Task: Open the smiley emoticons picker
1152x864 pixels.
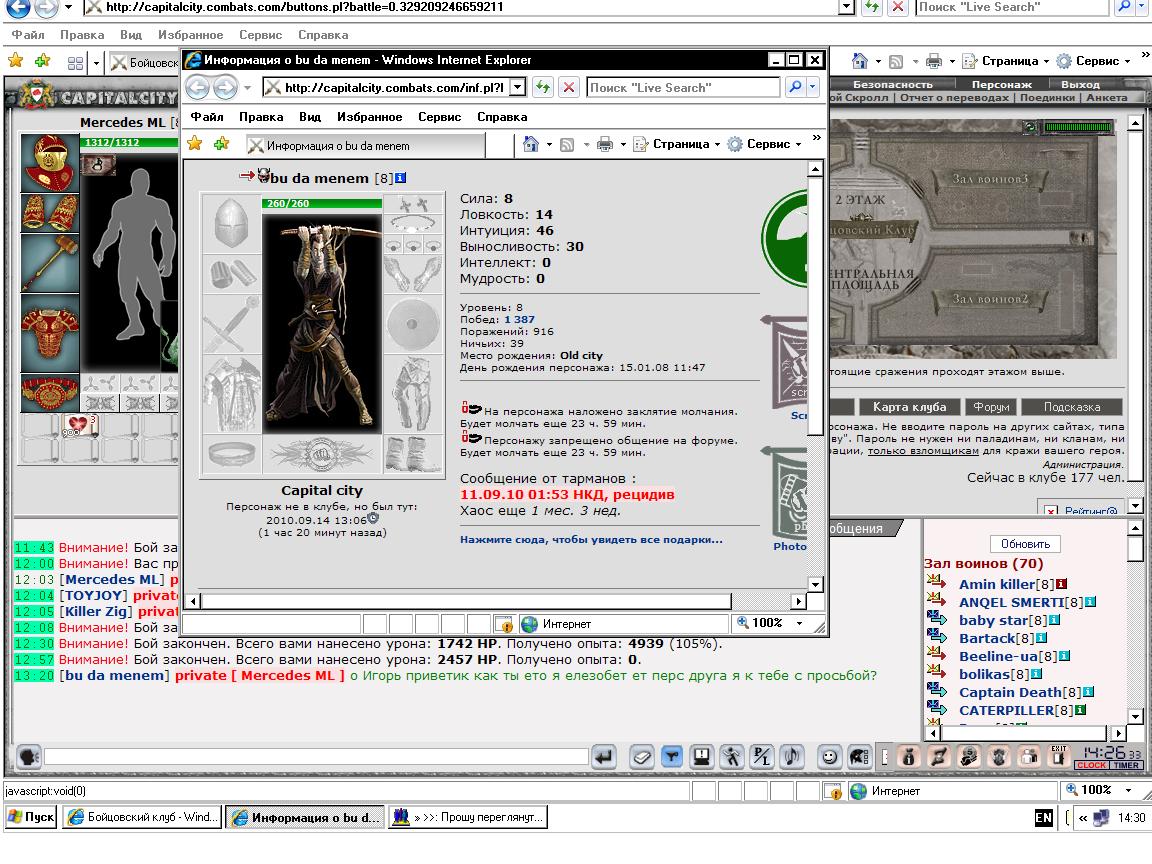Action: pos(829,757)
